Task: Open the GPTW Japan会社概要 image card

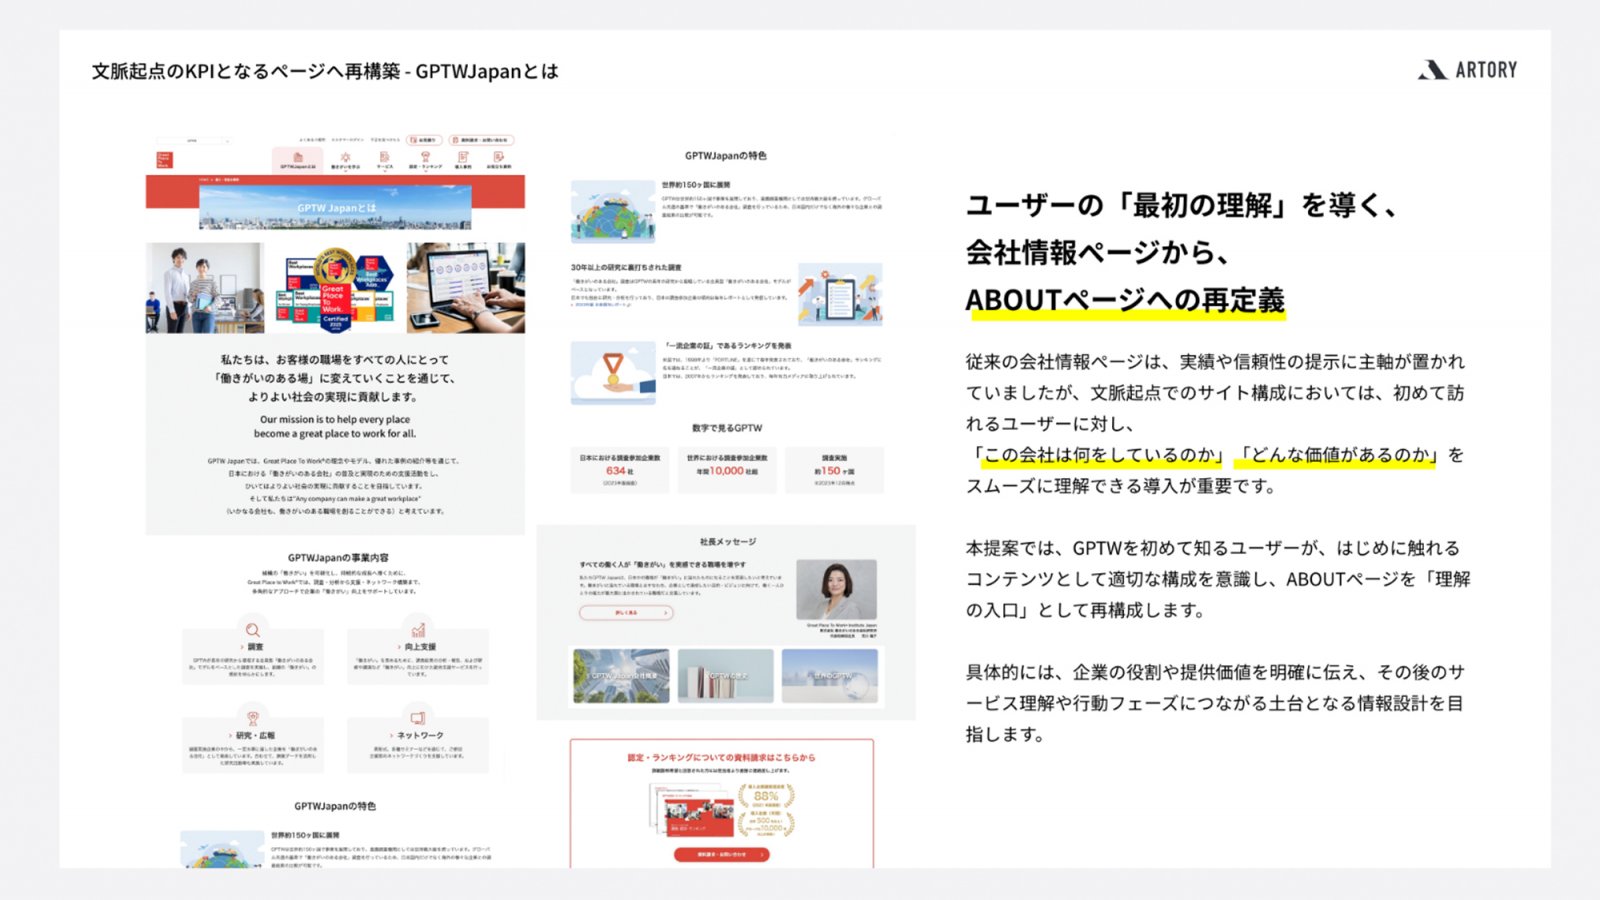Action: 621,676
